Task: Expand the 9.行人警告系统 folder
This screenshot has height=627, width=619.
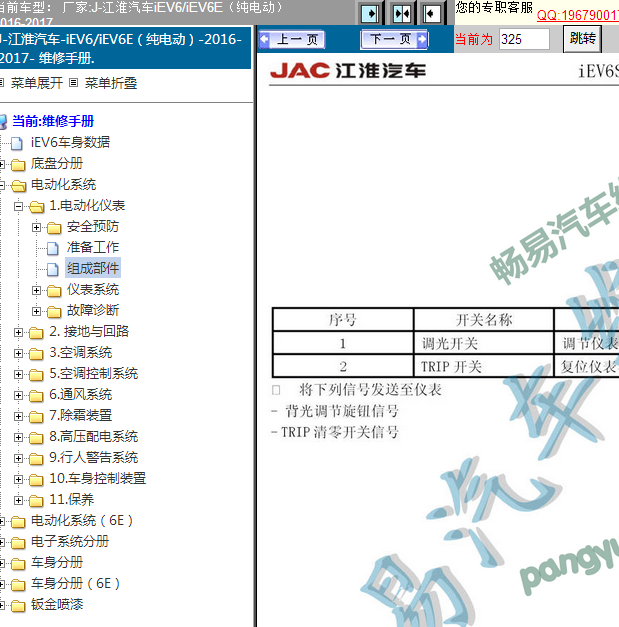Action: (18, 458)
